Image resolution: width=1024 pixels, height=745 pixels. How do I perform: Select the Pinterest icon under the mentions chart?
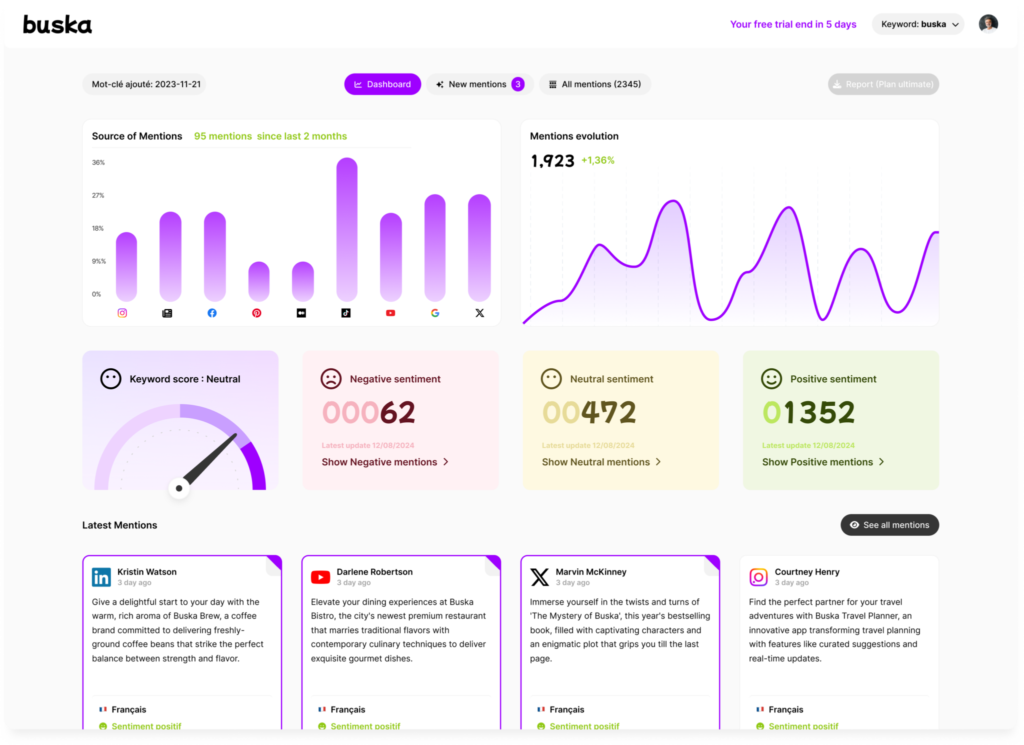(x=257, y=313)
